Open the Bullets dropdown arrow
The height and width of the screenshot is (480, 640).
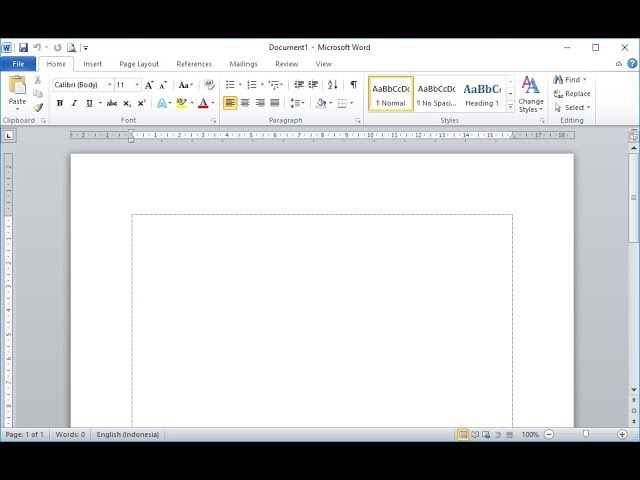coord(240,84)
